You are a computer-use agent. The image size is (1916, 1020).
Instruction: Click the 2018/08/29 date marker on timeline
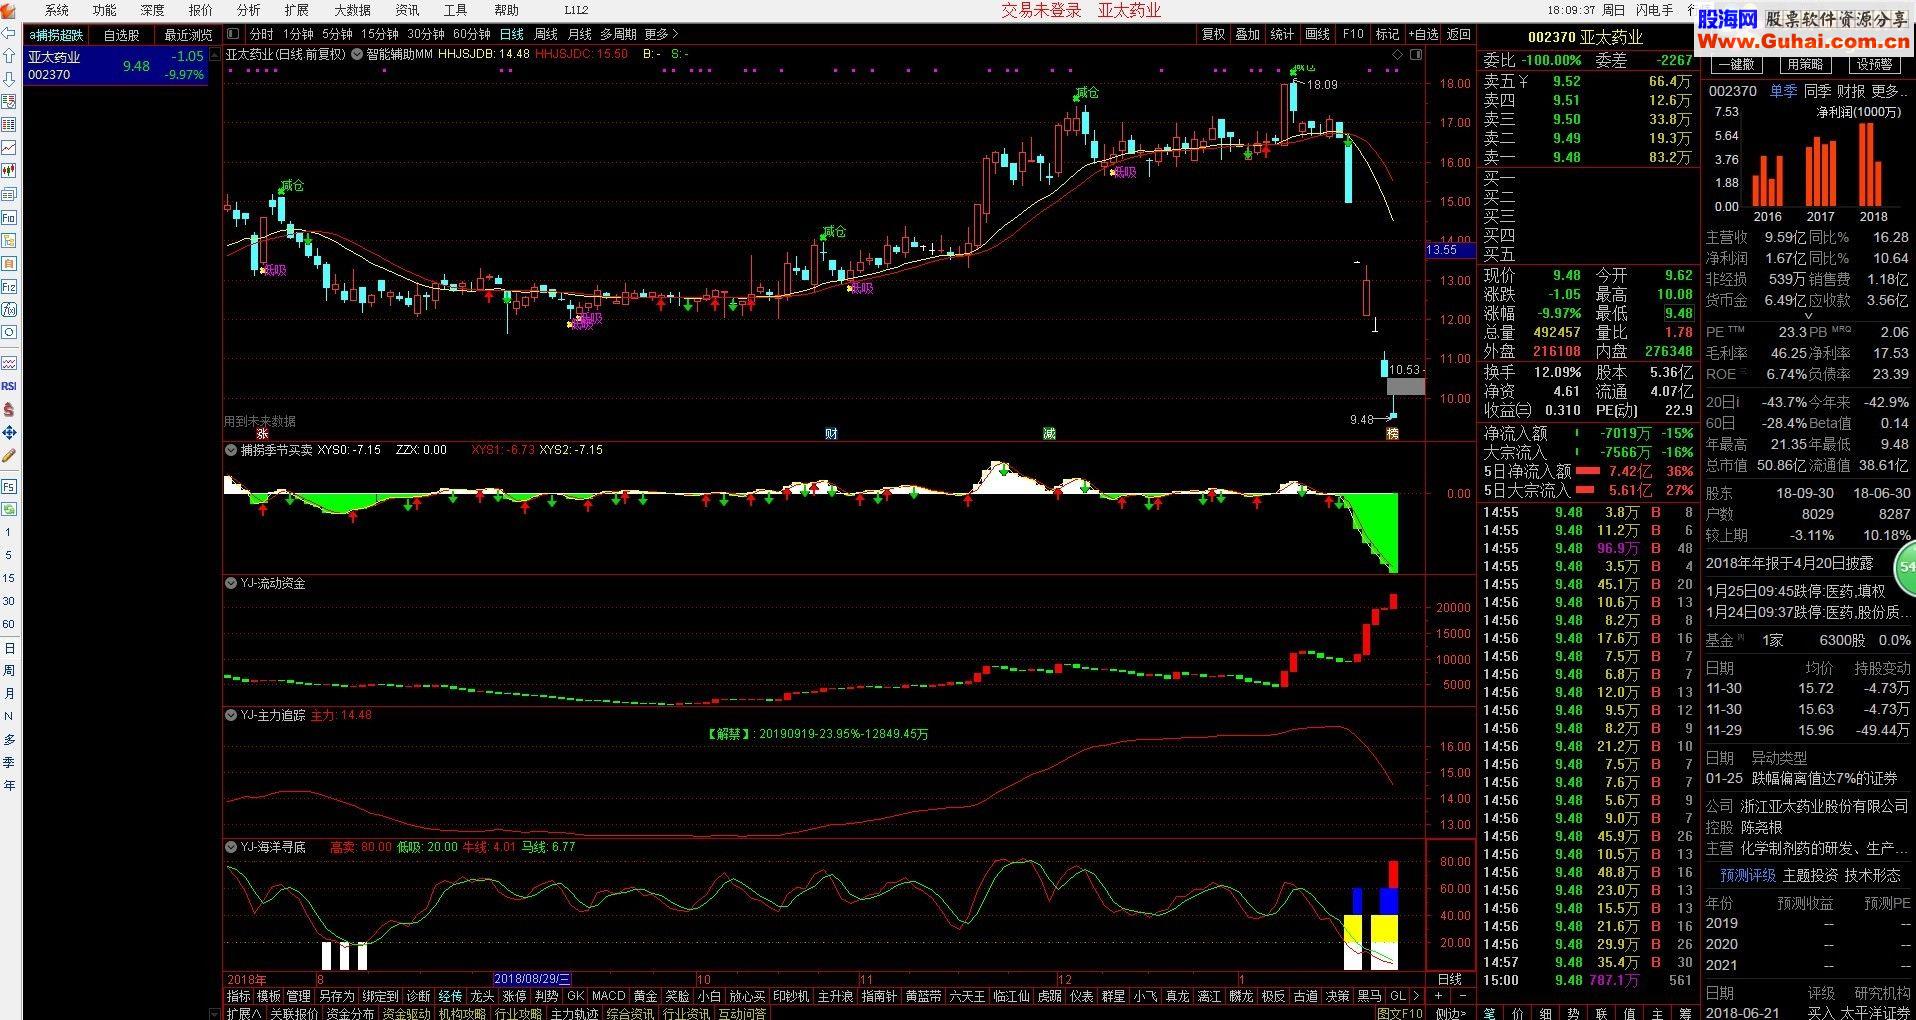(x=532, y=979)
